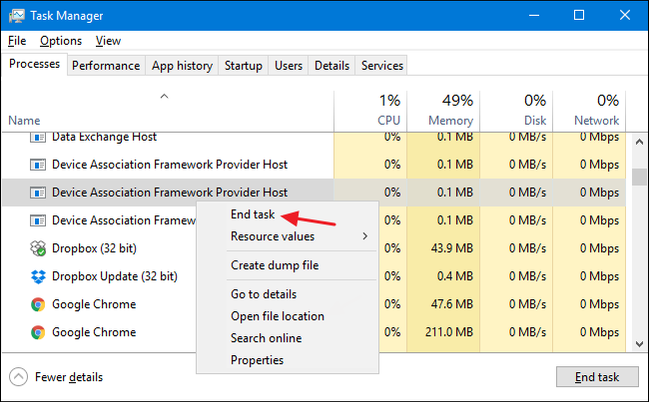Click the second Google Chrome process icon
649x402 pixels.
[38, 332]
